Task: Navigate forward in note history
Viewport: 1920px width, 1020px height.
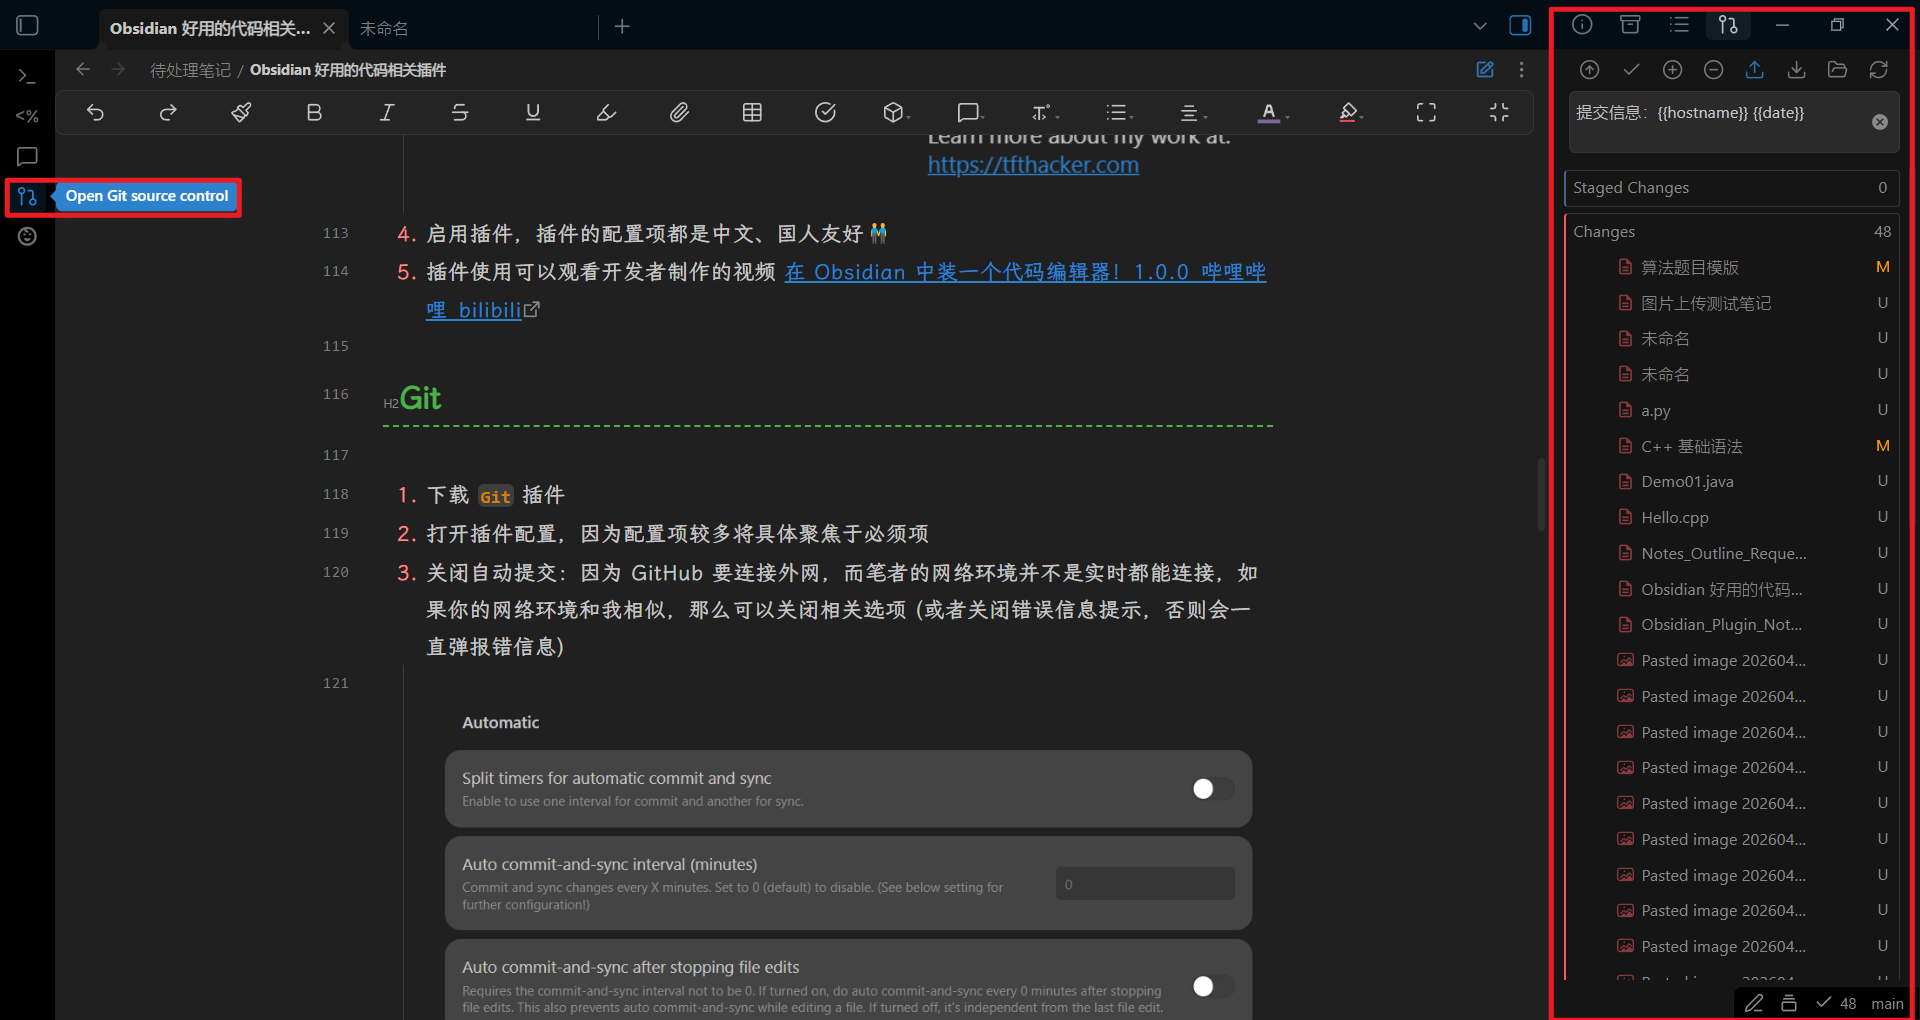Action: point(118,69)
